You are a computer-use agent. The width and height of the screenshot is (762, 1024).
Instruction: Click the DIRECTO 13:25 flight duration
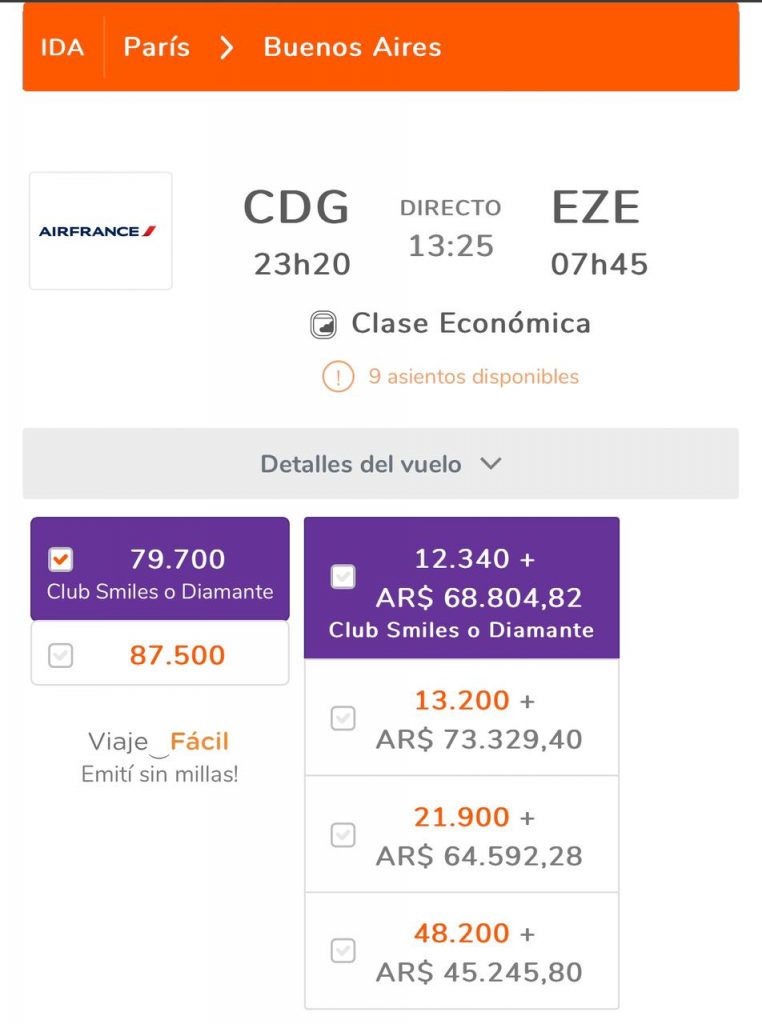click(451, 229)
